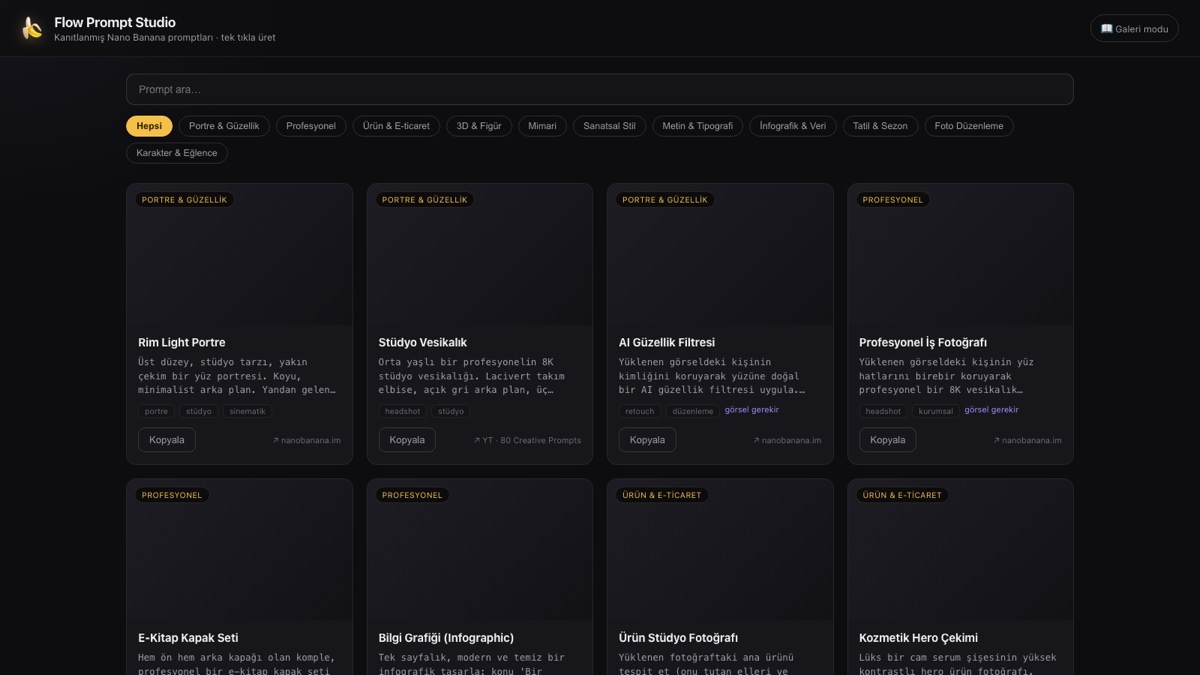The height and width of the screenshot is (675, 1200).
Task: Choose the 3D & Figür filter
Action: point(479,126)
